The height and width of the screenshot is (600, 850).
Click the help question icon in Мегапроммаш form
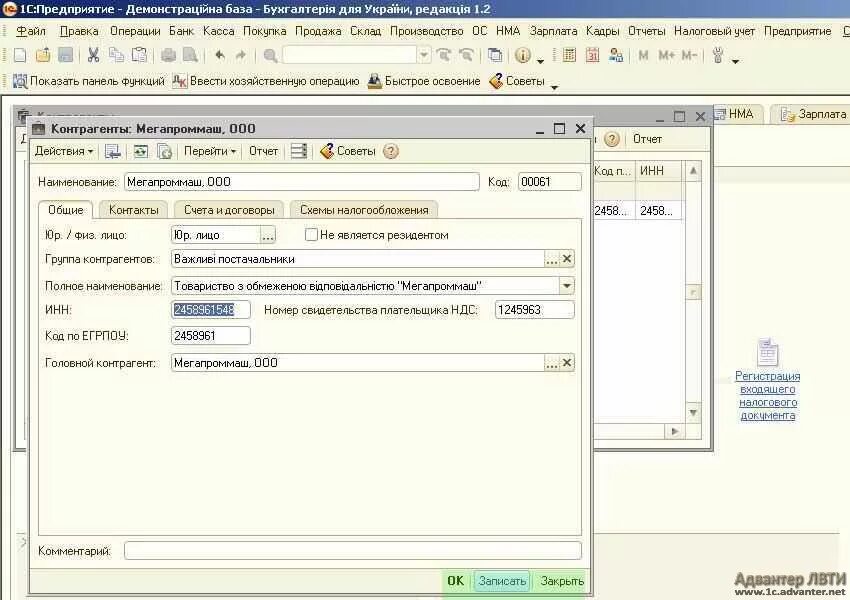tap(391, 151)
